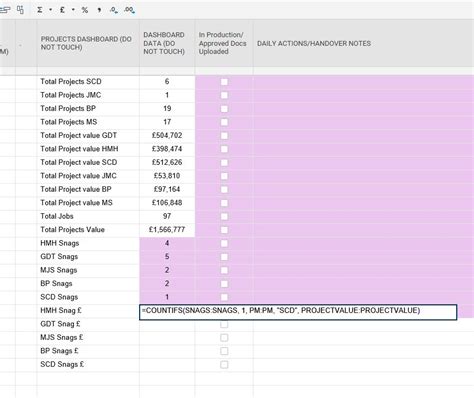474x398 pixels.
Task: Tick the checkbox in GDT Snag £ row
Action: click(224, 324)
